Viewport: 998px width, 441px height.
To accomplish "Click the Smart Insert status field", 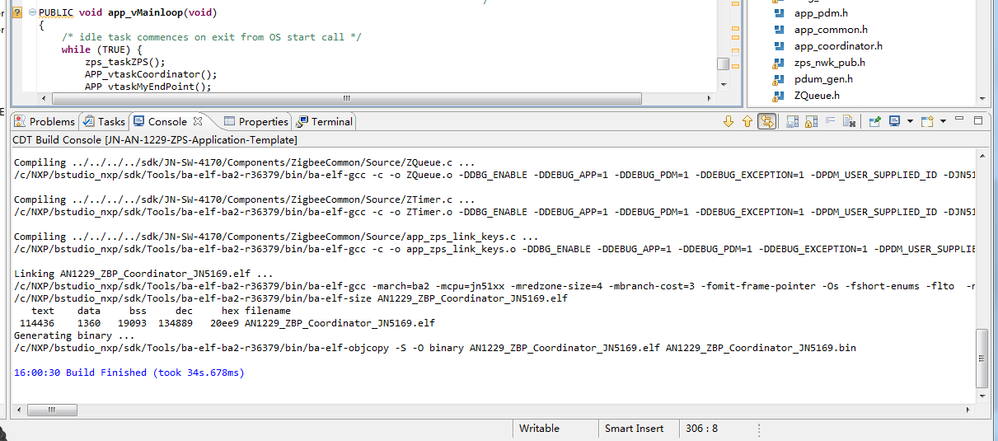I will tap(634, 428).
